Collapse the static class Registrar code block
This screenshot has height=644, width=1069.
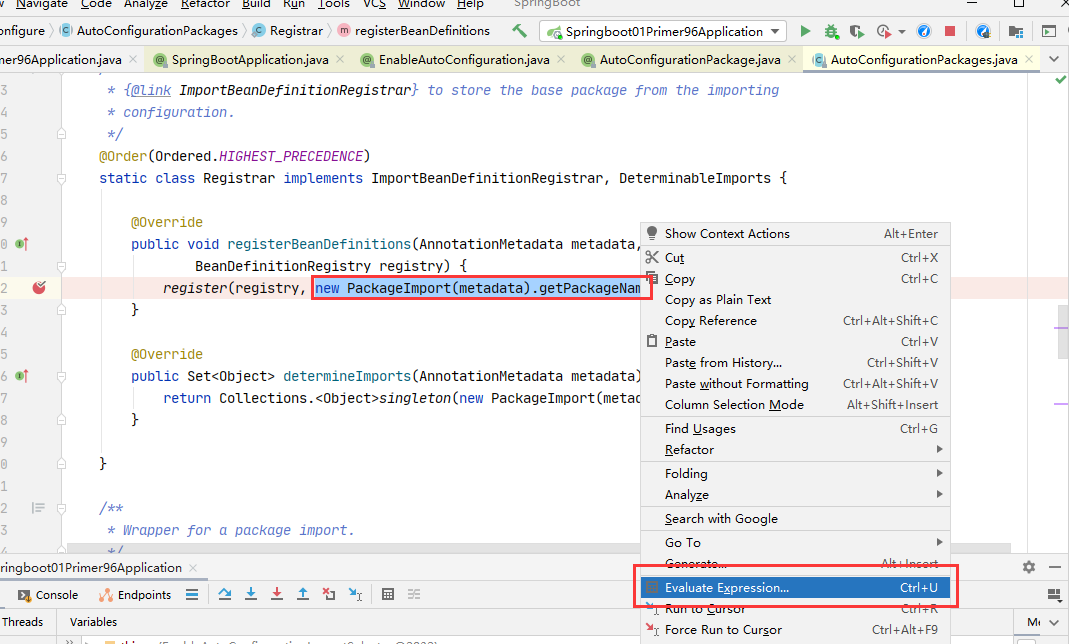point(61,179)
